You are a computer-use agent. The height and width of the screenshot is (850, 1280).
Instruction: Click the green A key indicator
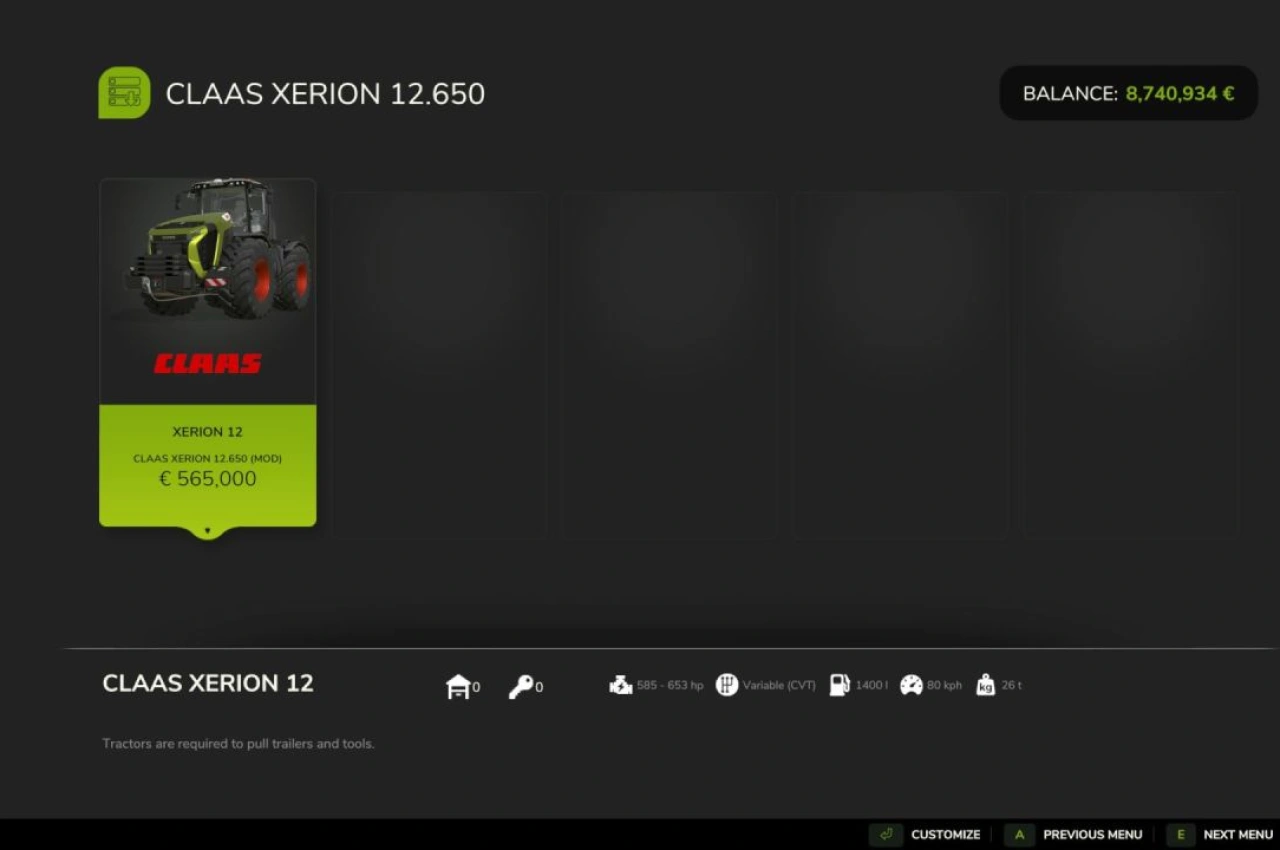point(1019,834)
